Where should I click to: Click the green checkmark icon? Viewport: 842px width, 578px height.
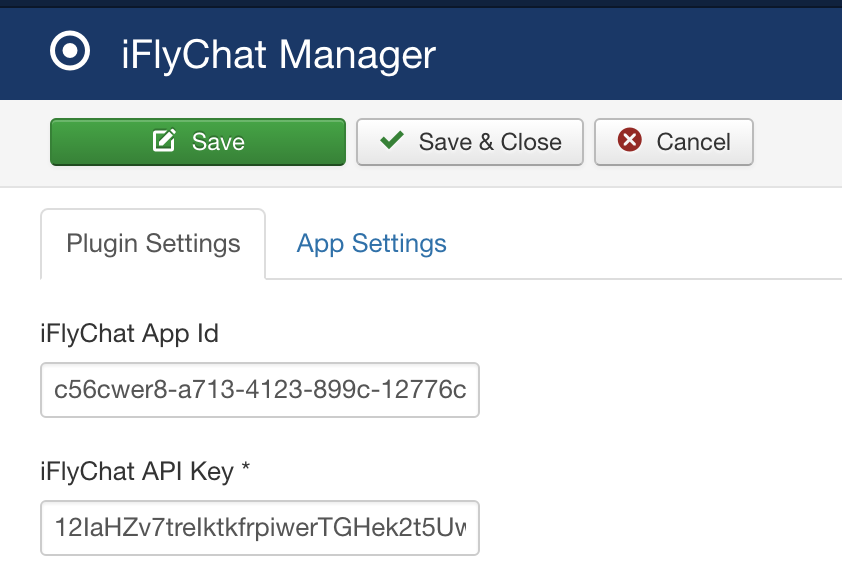(x=392, y=140)
